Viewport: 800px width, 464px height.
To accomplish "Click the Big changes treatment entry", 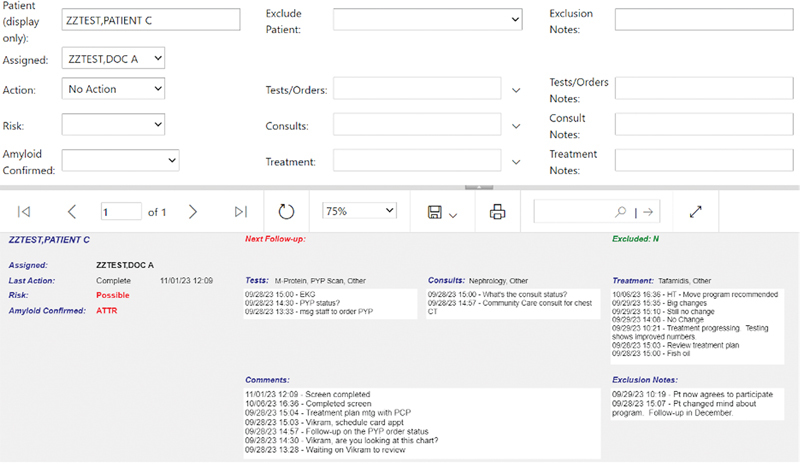I will click(x=660, y=303).
